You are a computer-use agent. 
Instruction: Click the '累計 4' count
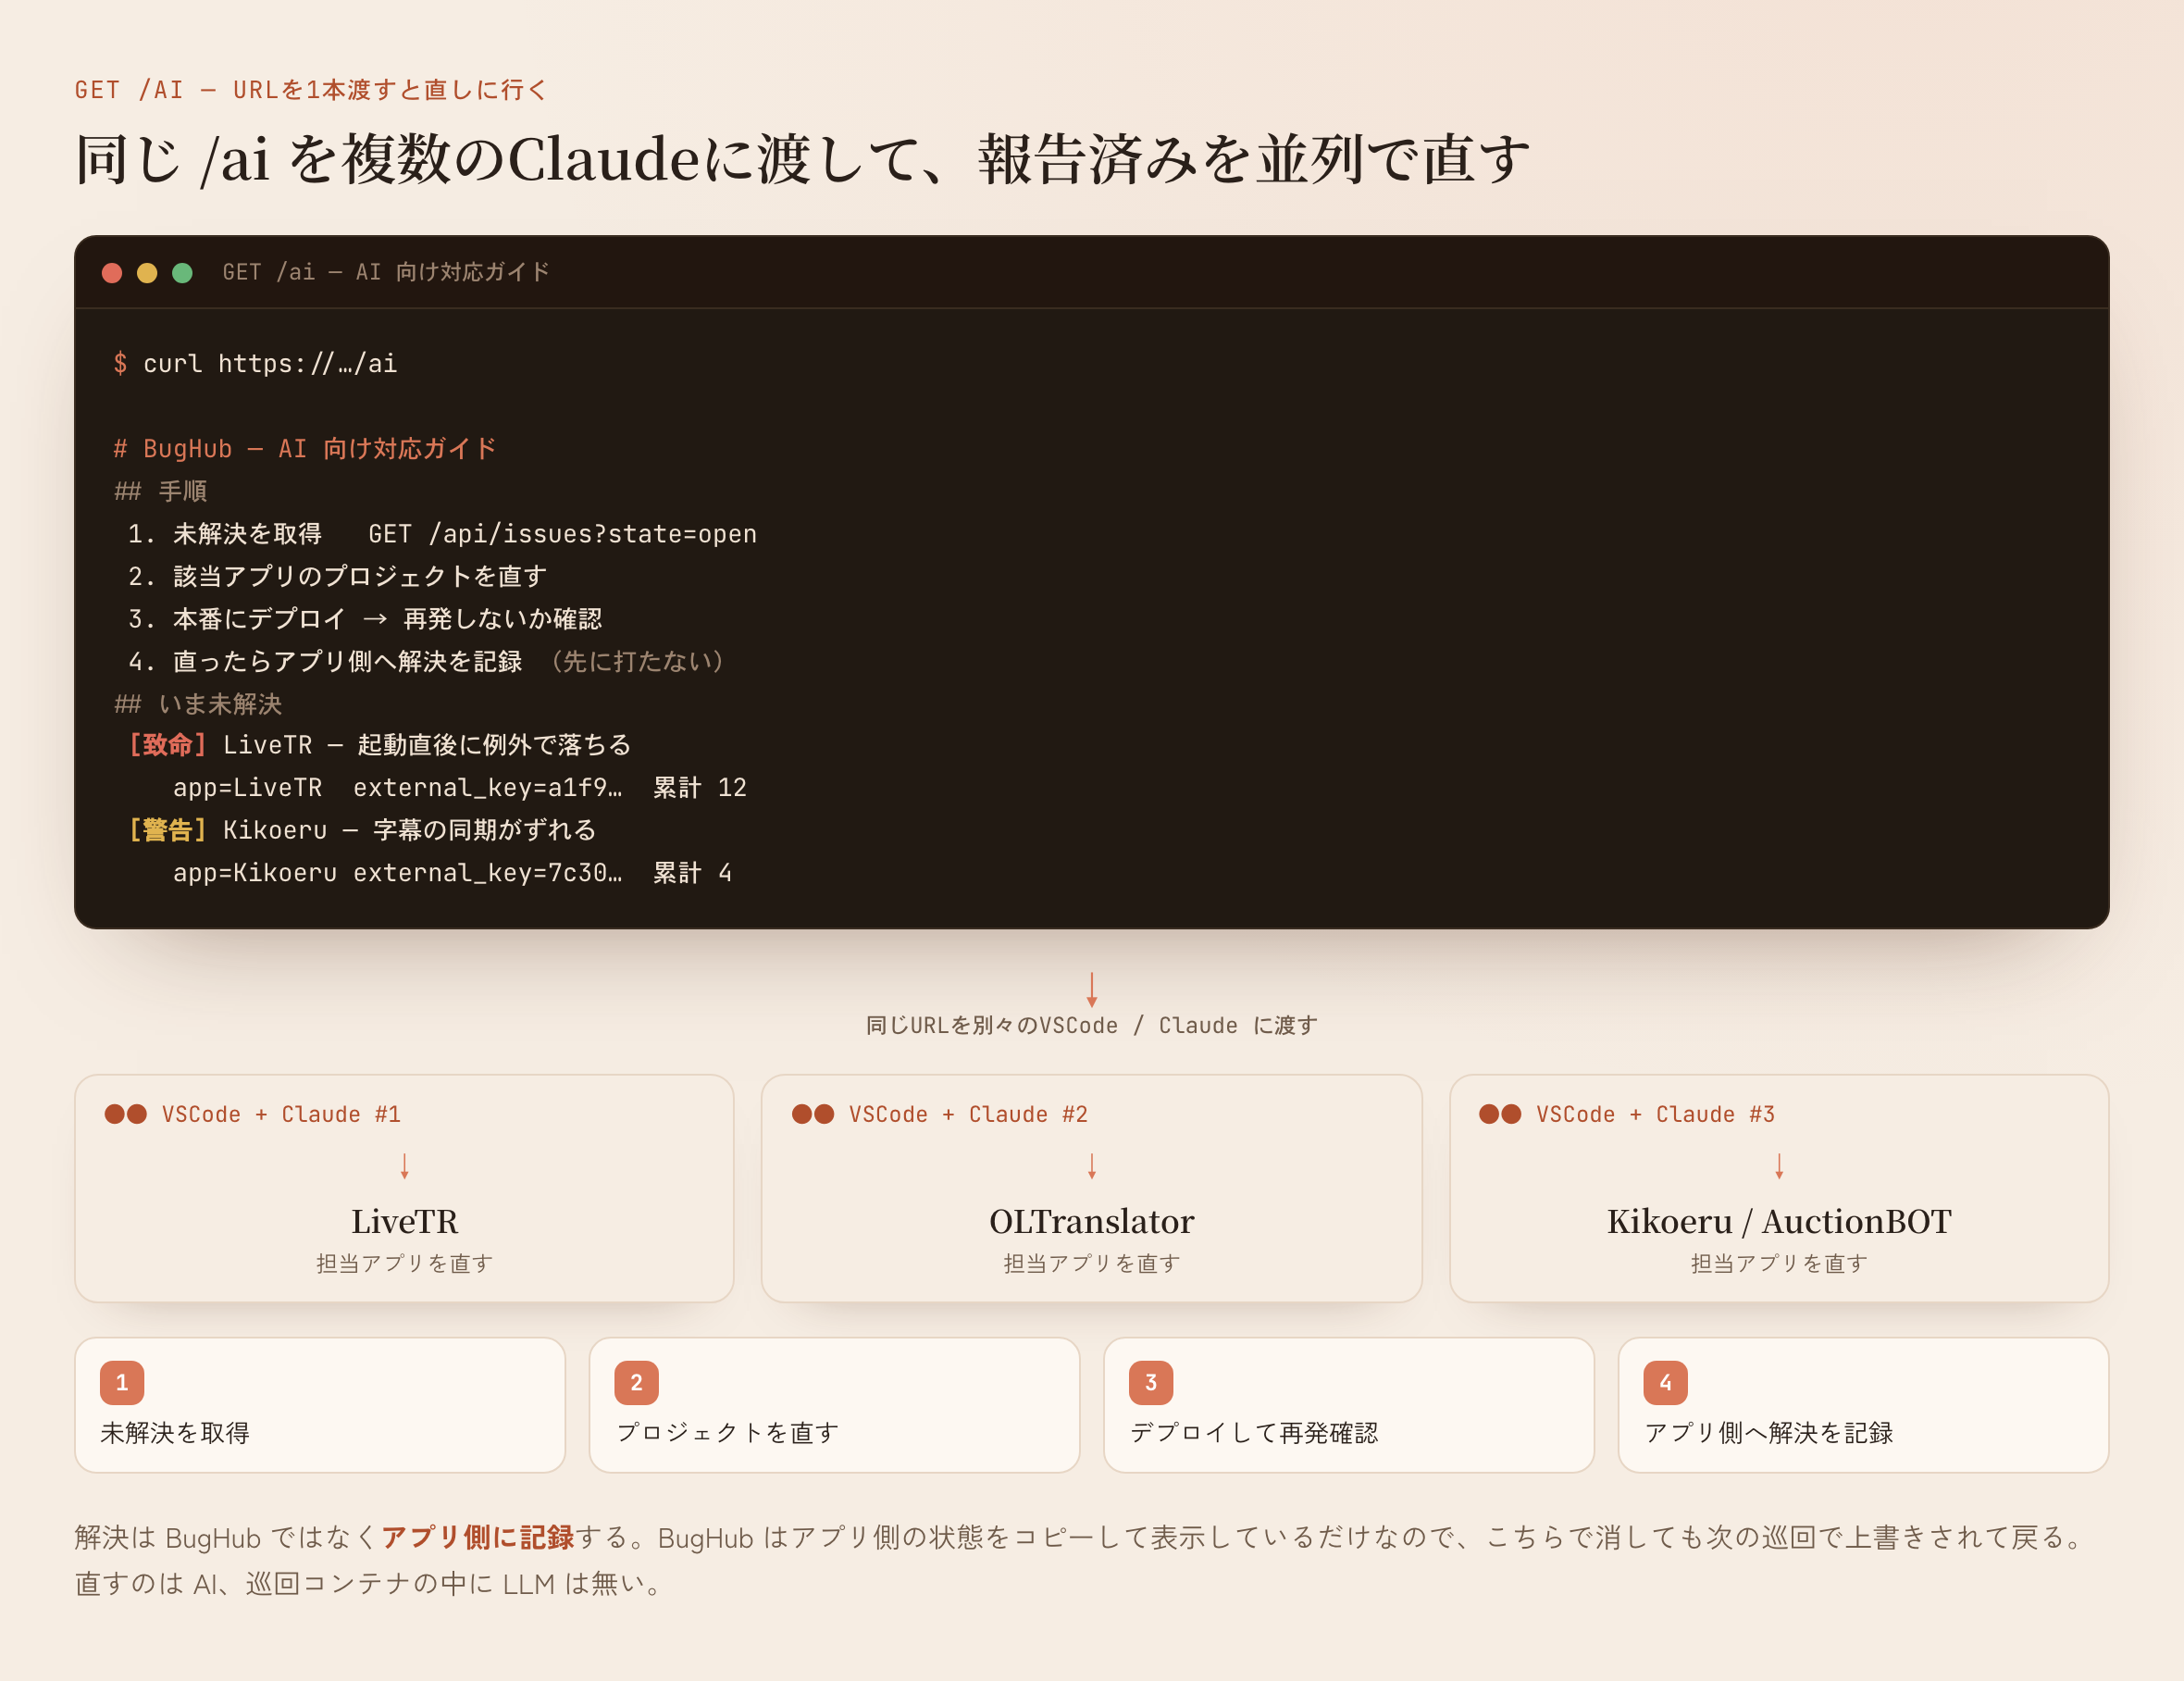click(x=692, y=873)
